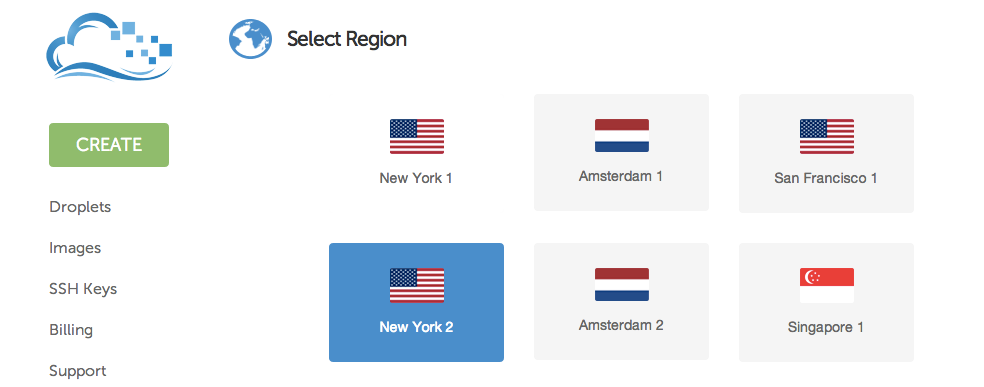Open Droplets in the sidebar

pos(80,207)
